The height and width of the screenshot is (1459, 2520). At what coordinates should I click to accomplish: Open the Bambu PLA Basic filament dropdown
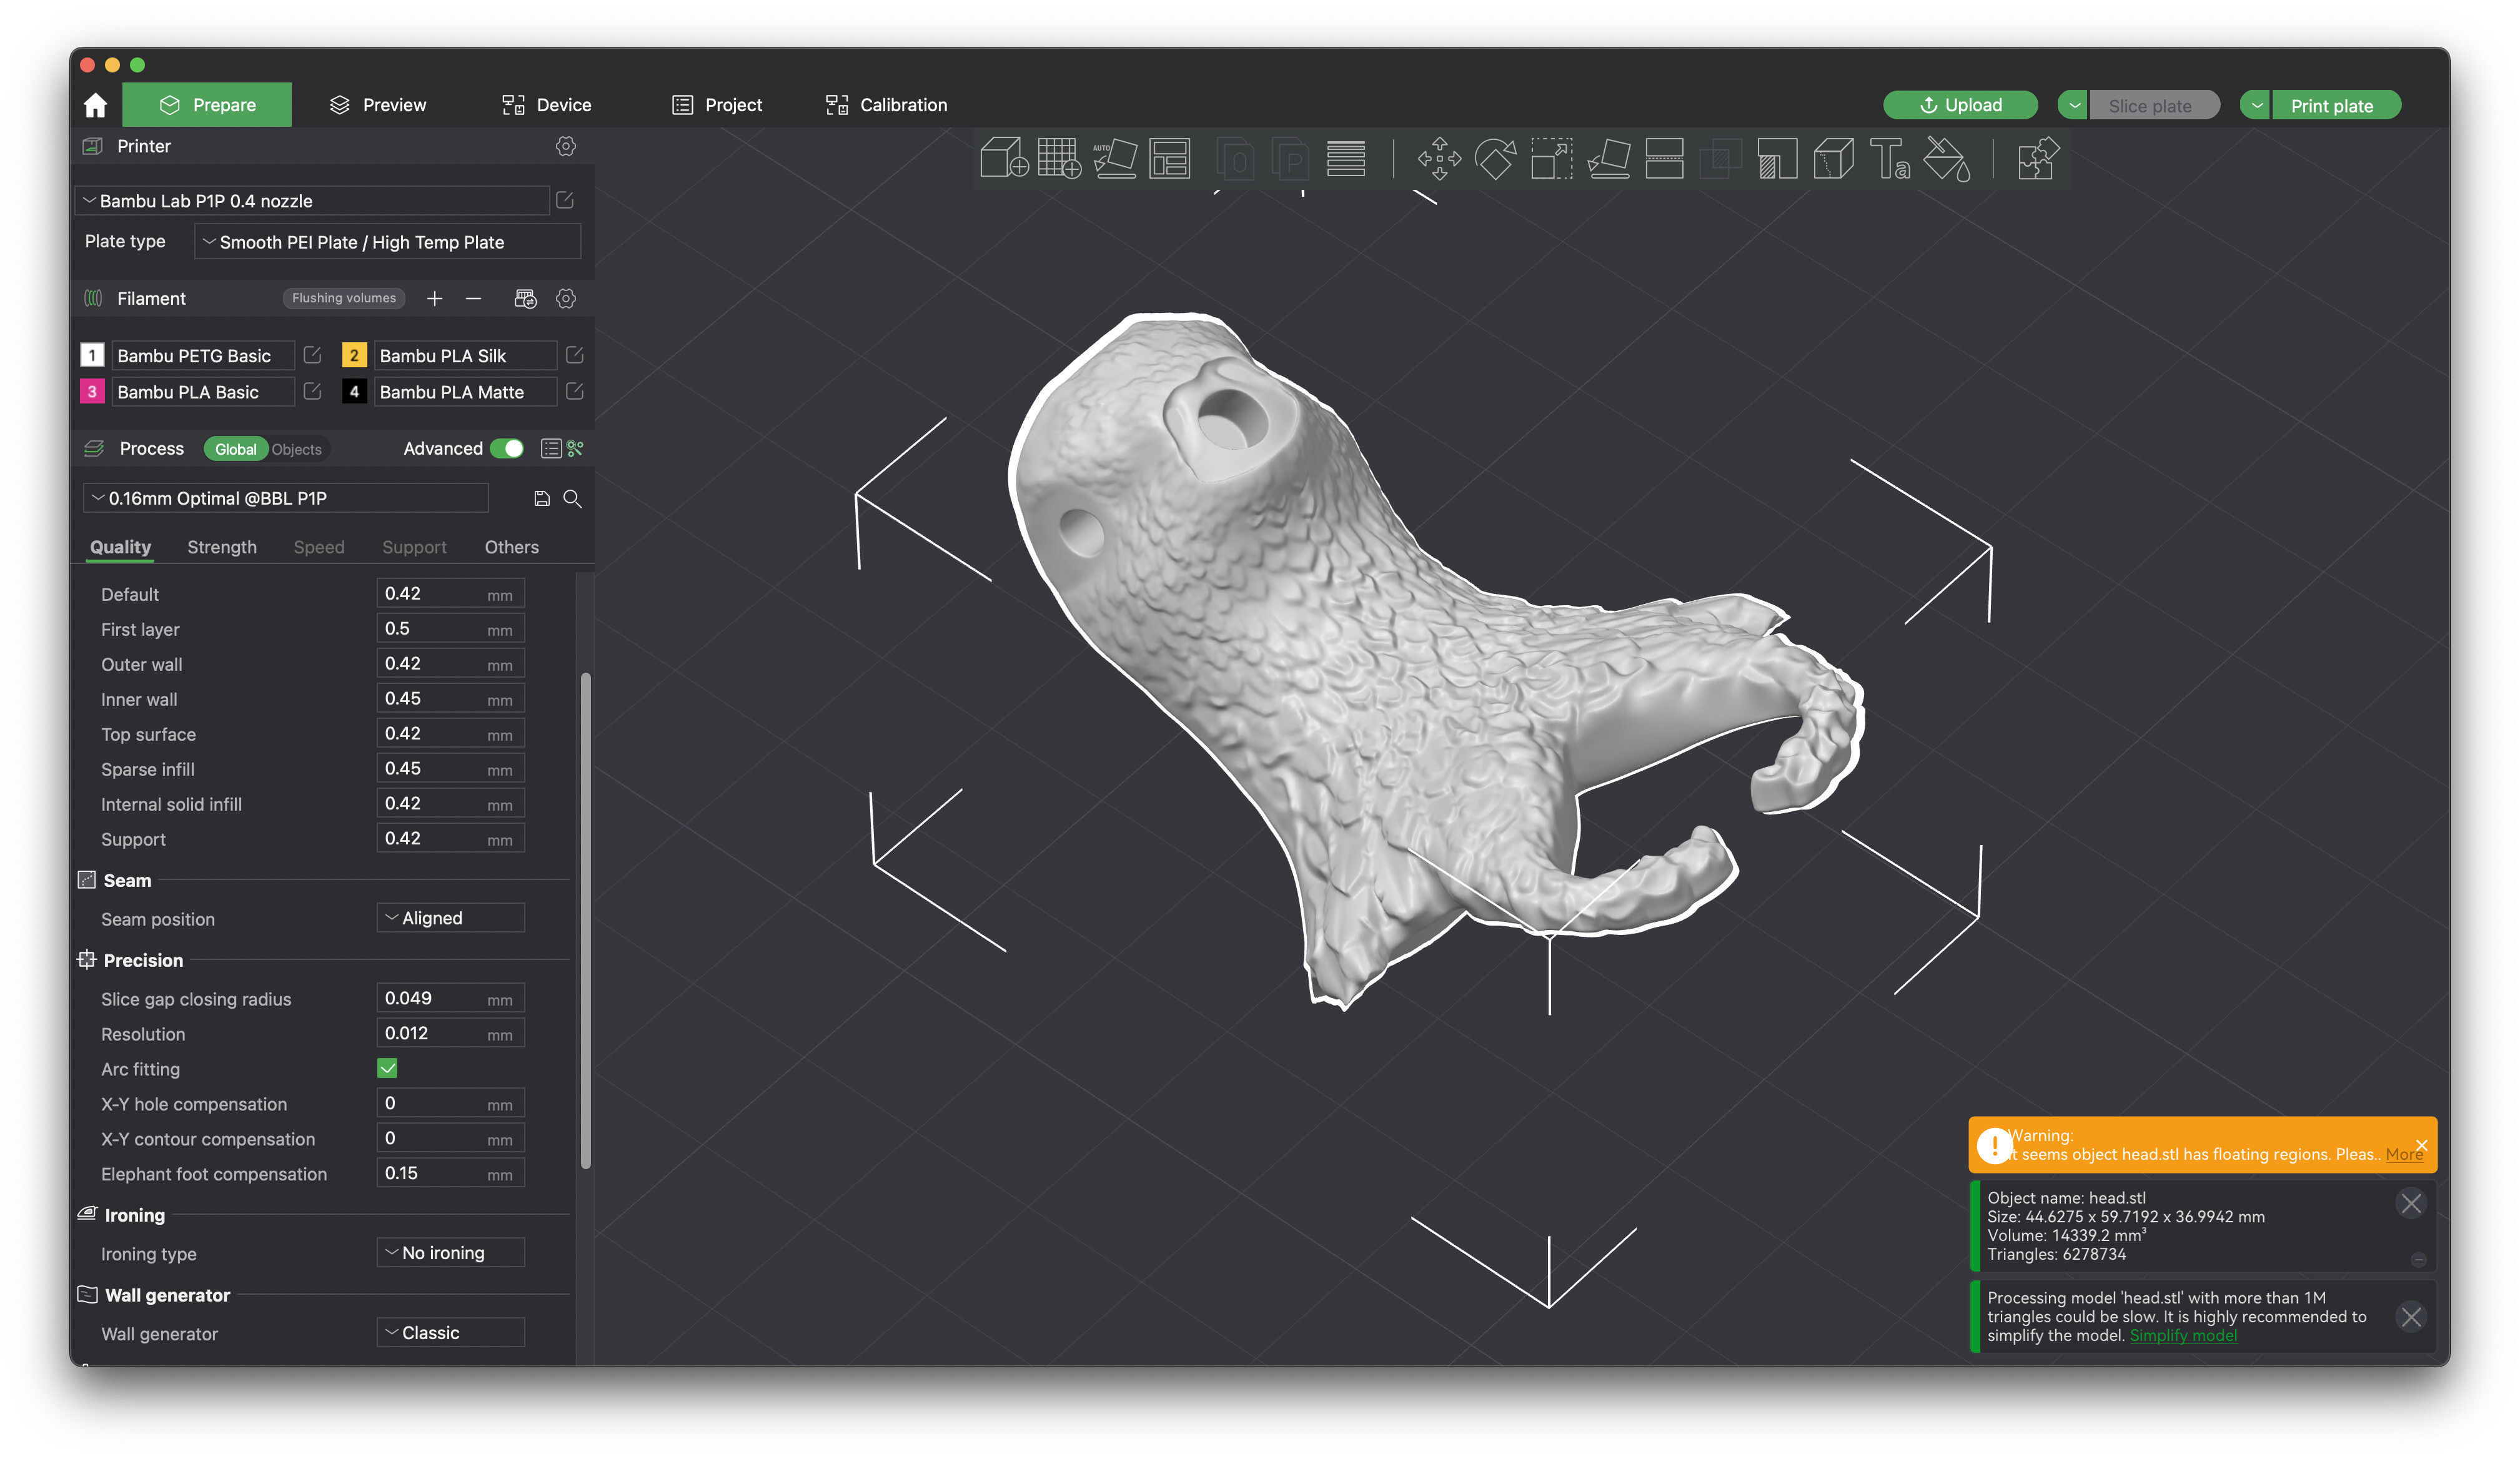203,391
